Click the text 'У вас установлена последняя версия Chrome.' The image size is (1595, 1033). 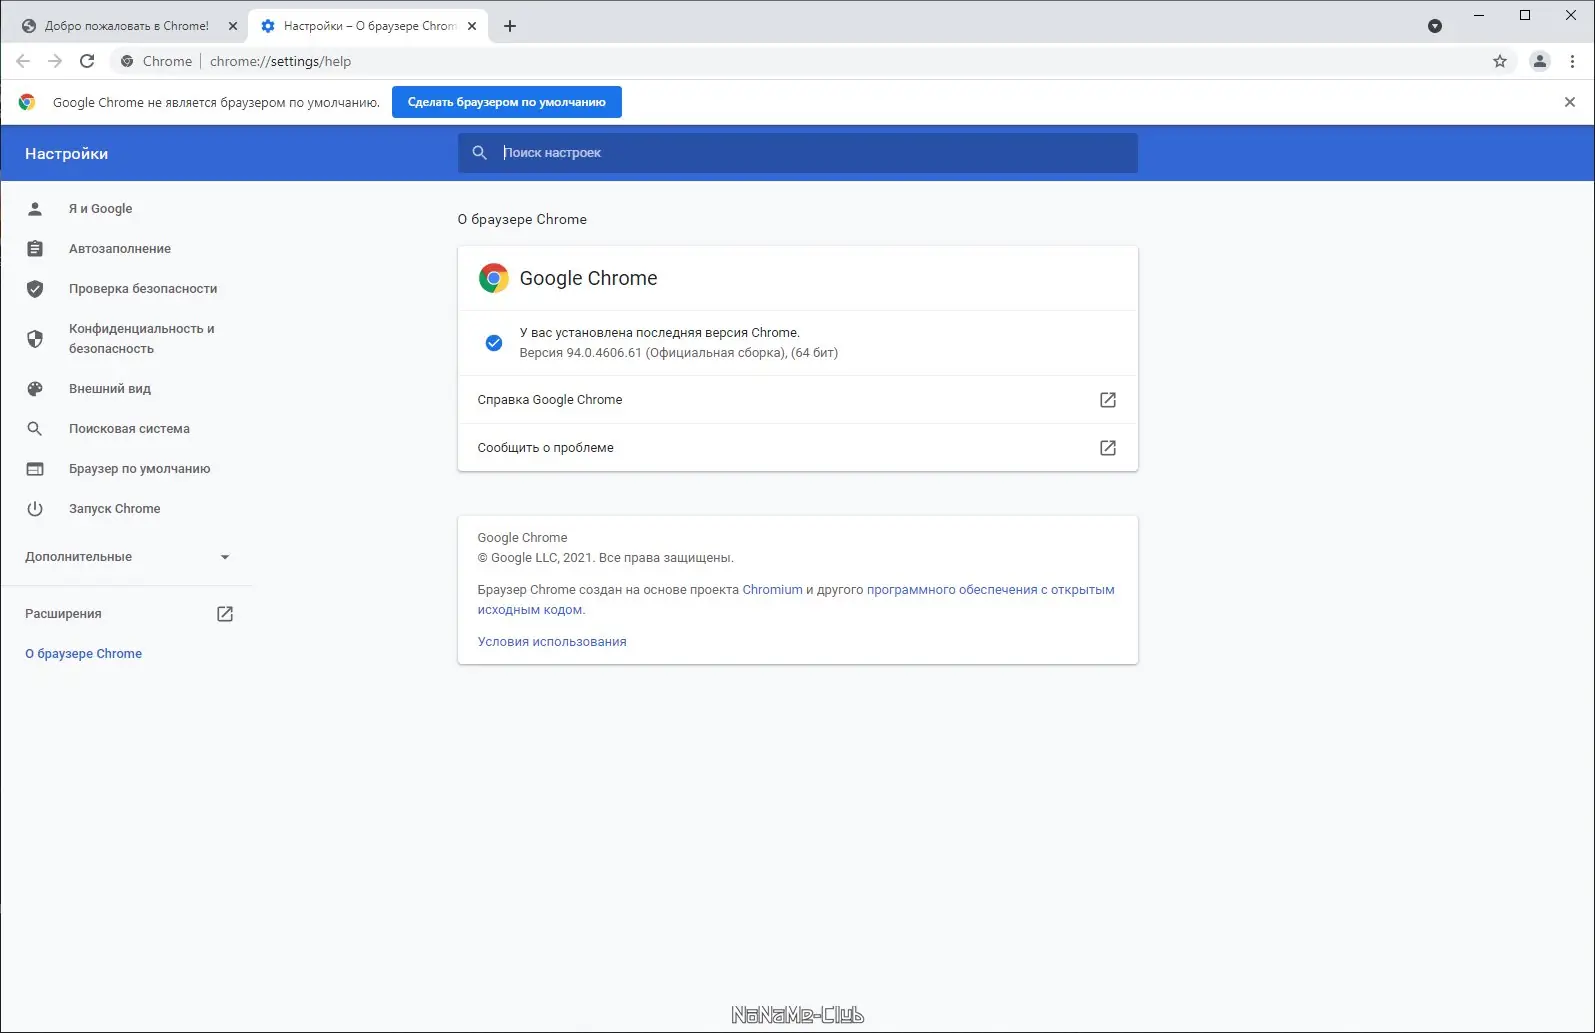pos(659,333)
